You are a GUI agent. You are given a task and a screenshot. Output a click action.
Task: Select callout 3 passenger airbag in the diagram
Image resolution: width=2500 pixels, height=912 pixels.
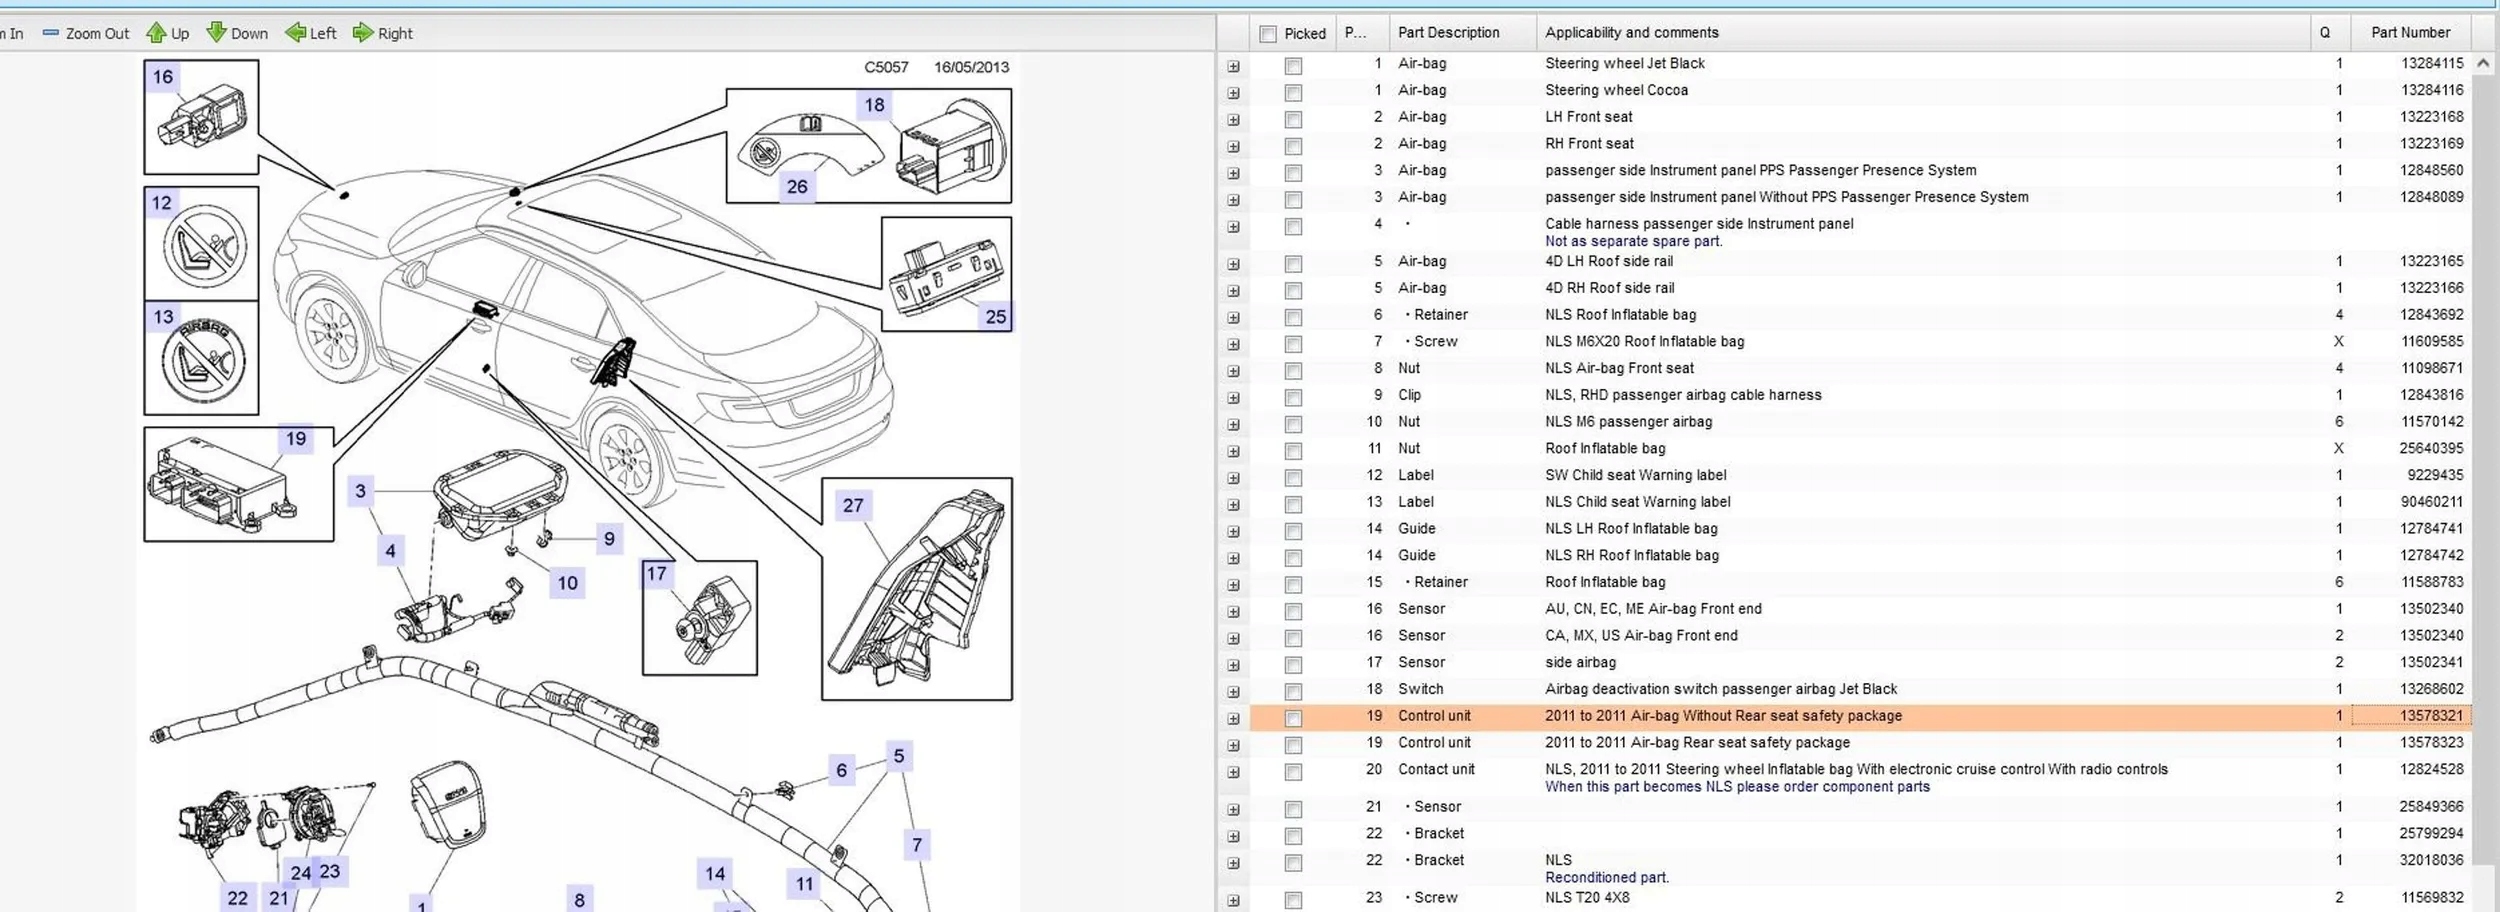tap(361, 491)
